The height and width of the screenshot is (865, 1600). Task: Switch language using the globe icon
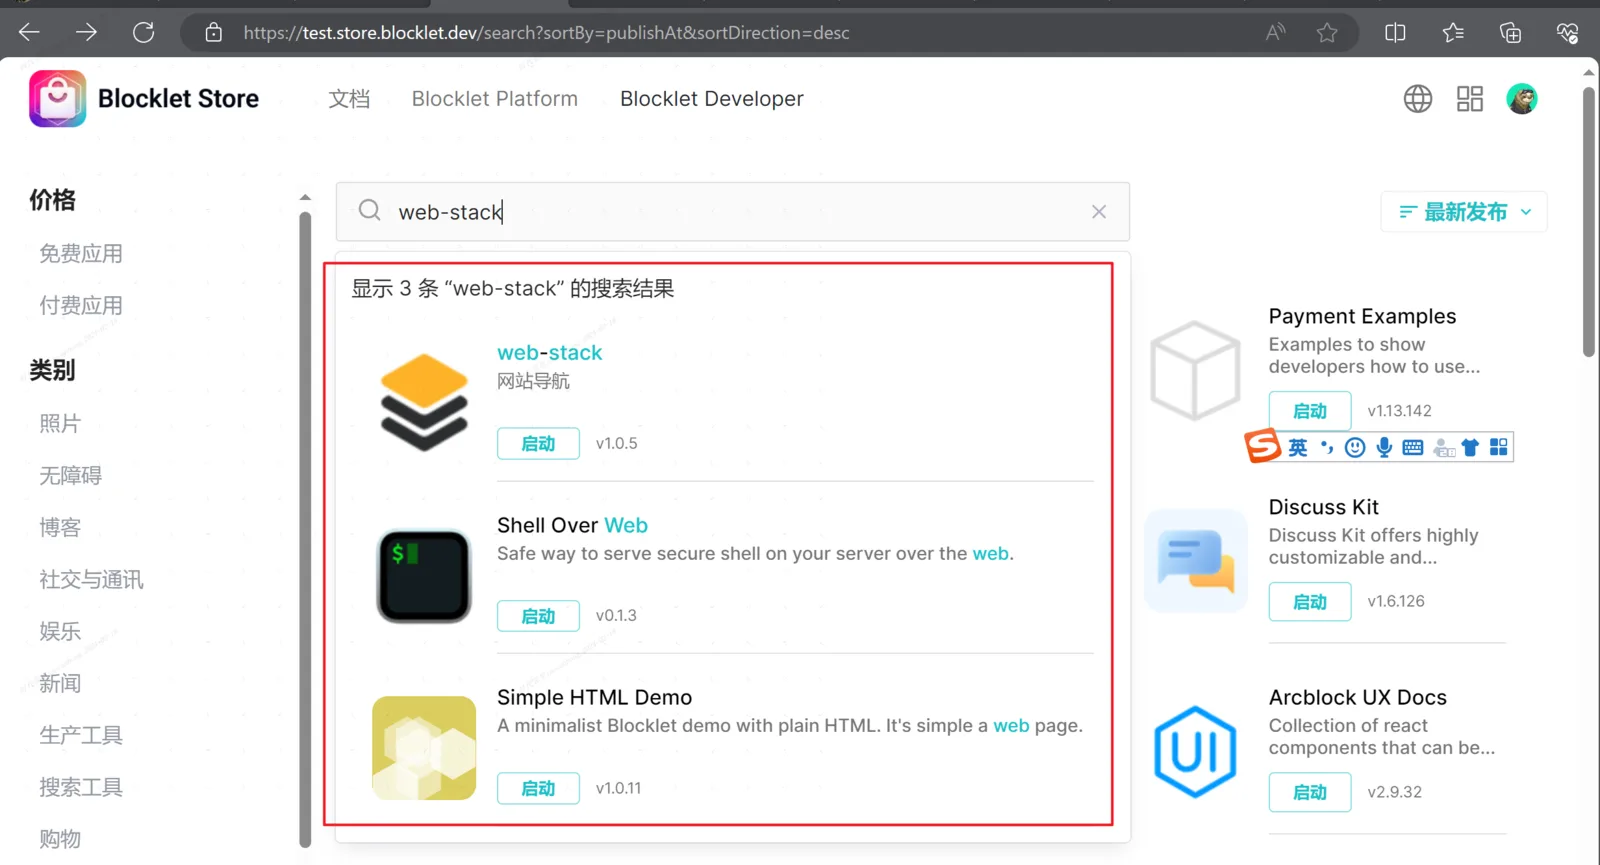pos(1418,99)
